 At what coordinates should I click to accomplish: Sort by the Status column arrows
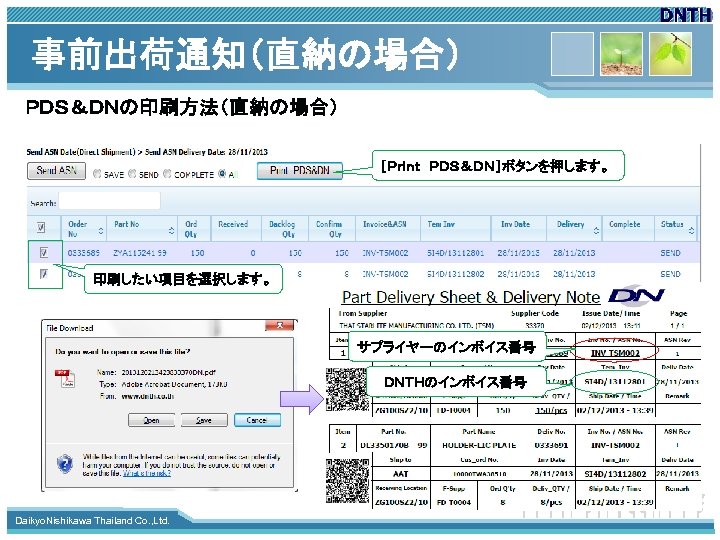click(x=692, y=230)
